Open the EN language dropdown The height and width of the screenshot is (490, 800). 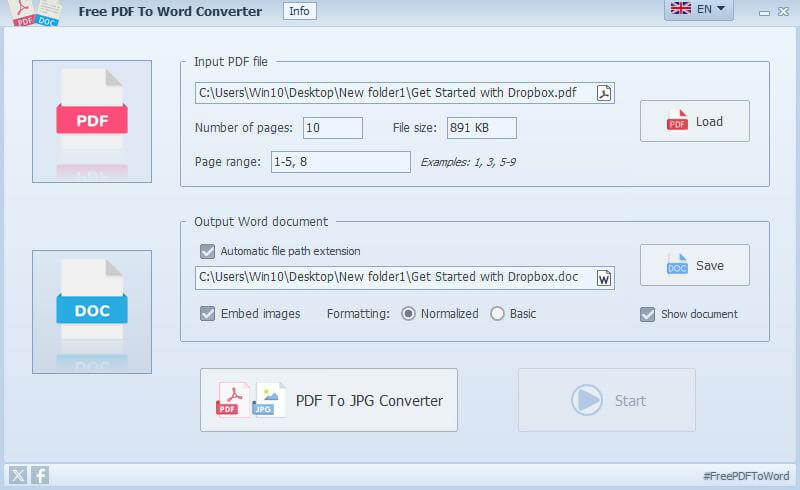pyautogui.click(x=699, y=9)
